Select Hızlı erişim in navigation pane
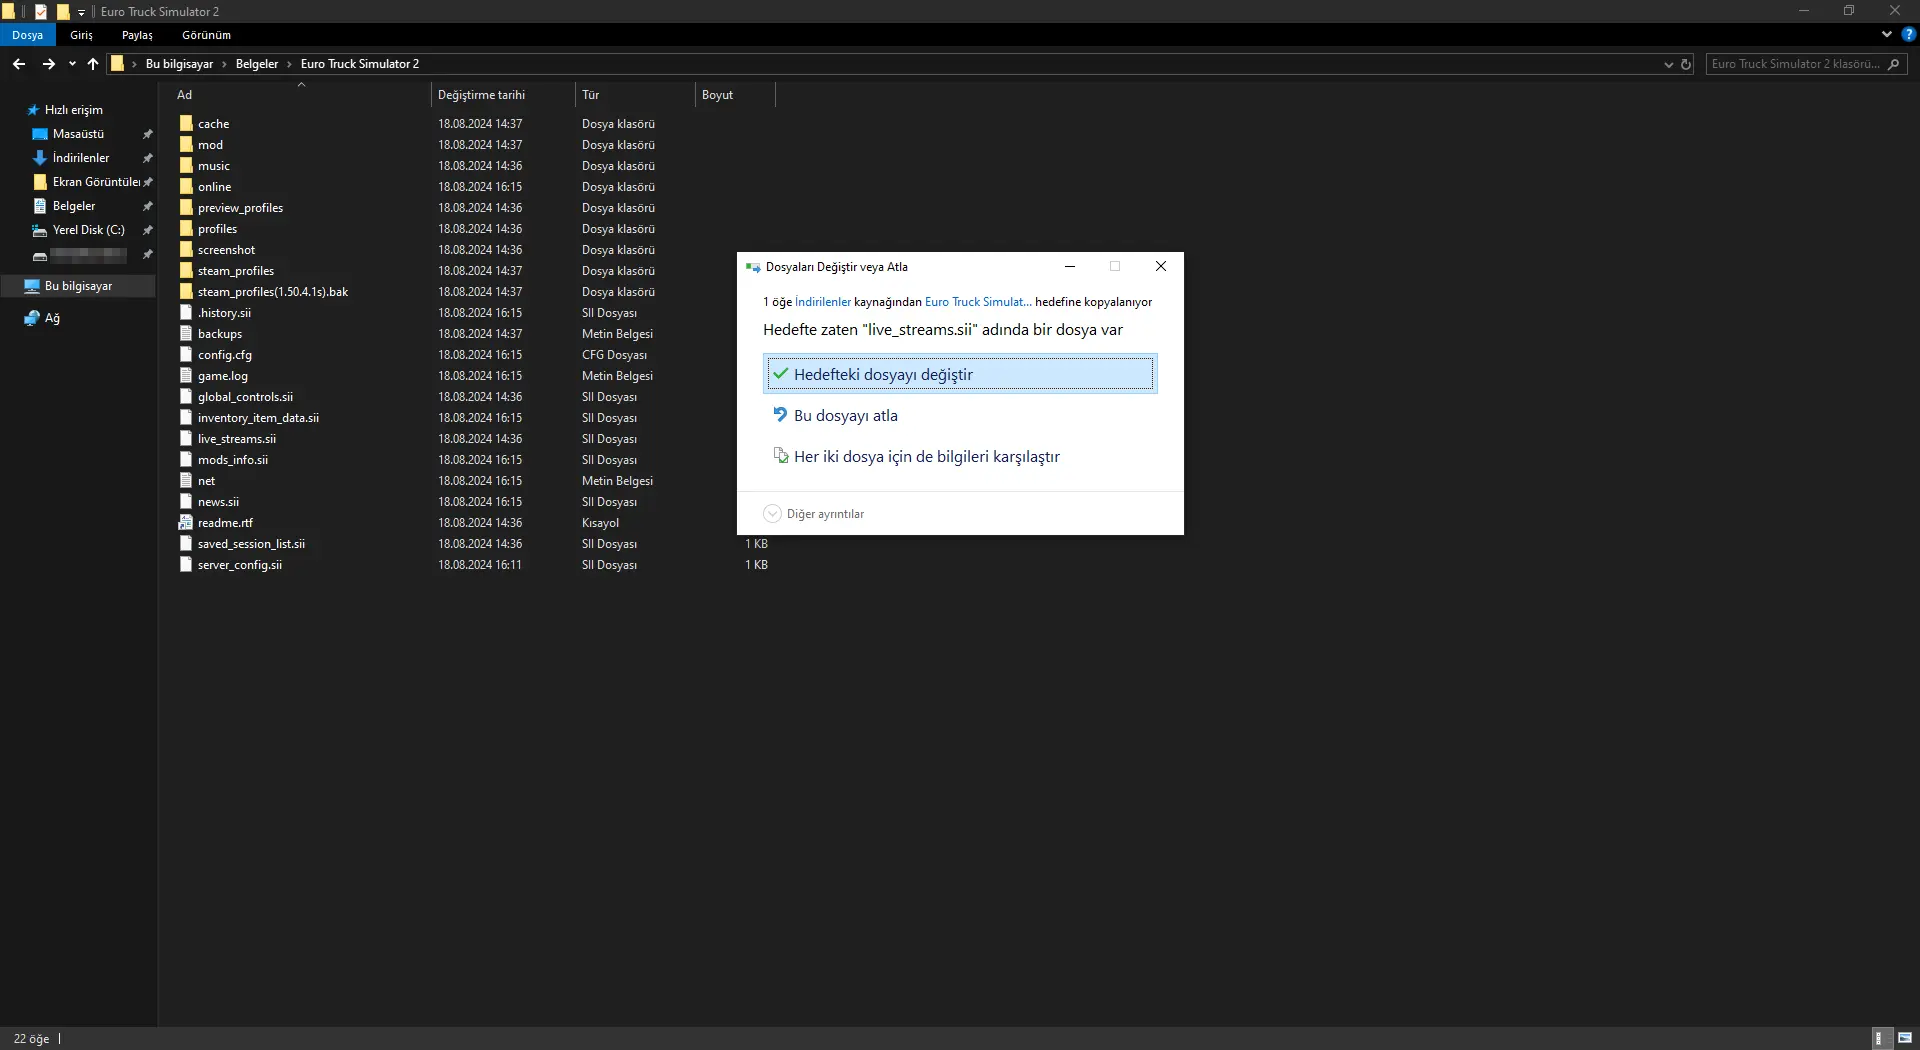 73,110
